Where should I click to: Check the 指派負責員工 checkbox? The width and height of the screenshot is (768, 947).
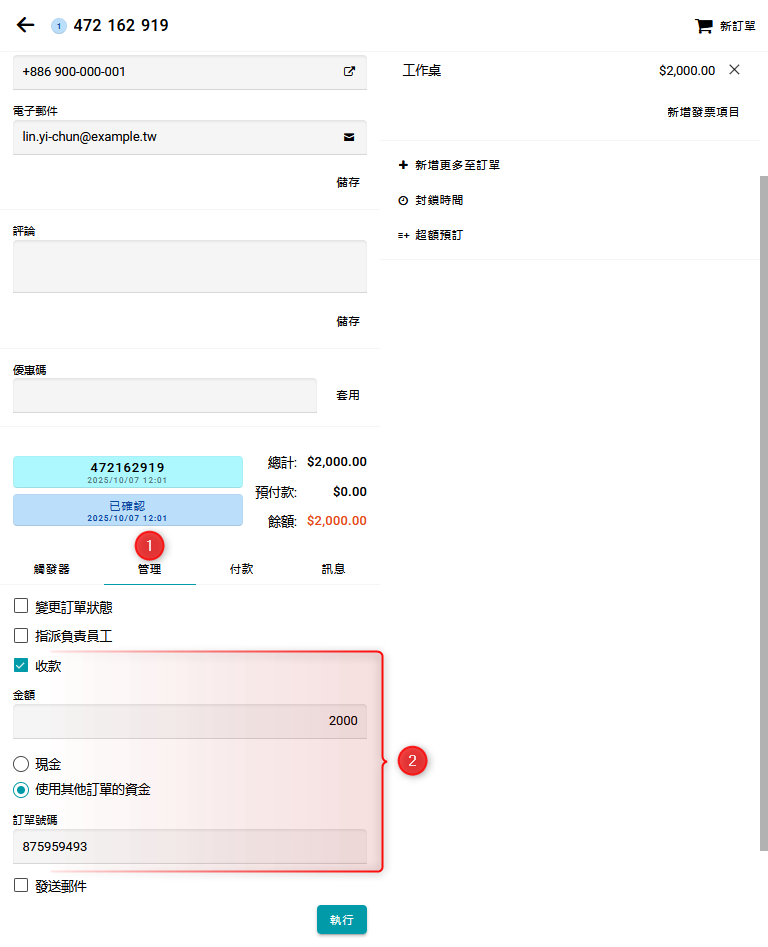[x=21, y=635]
